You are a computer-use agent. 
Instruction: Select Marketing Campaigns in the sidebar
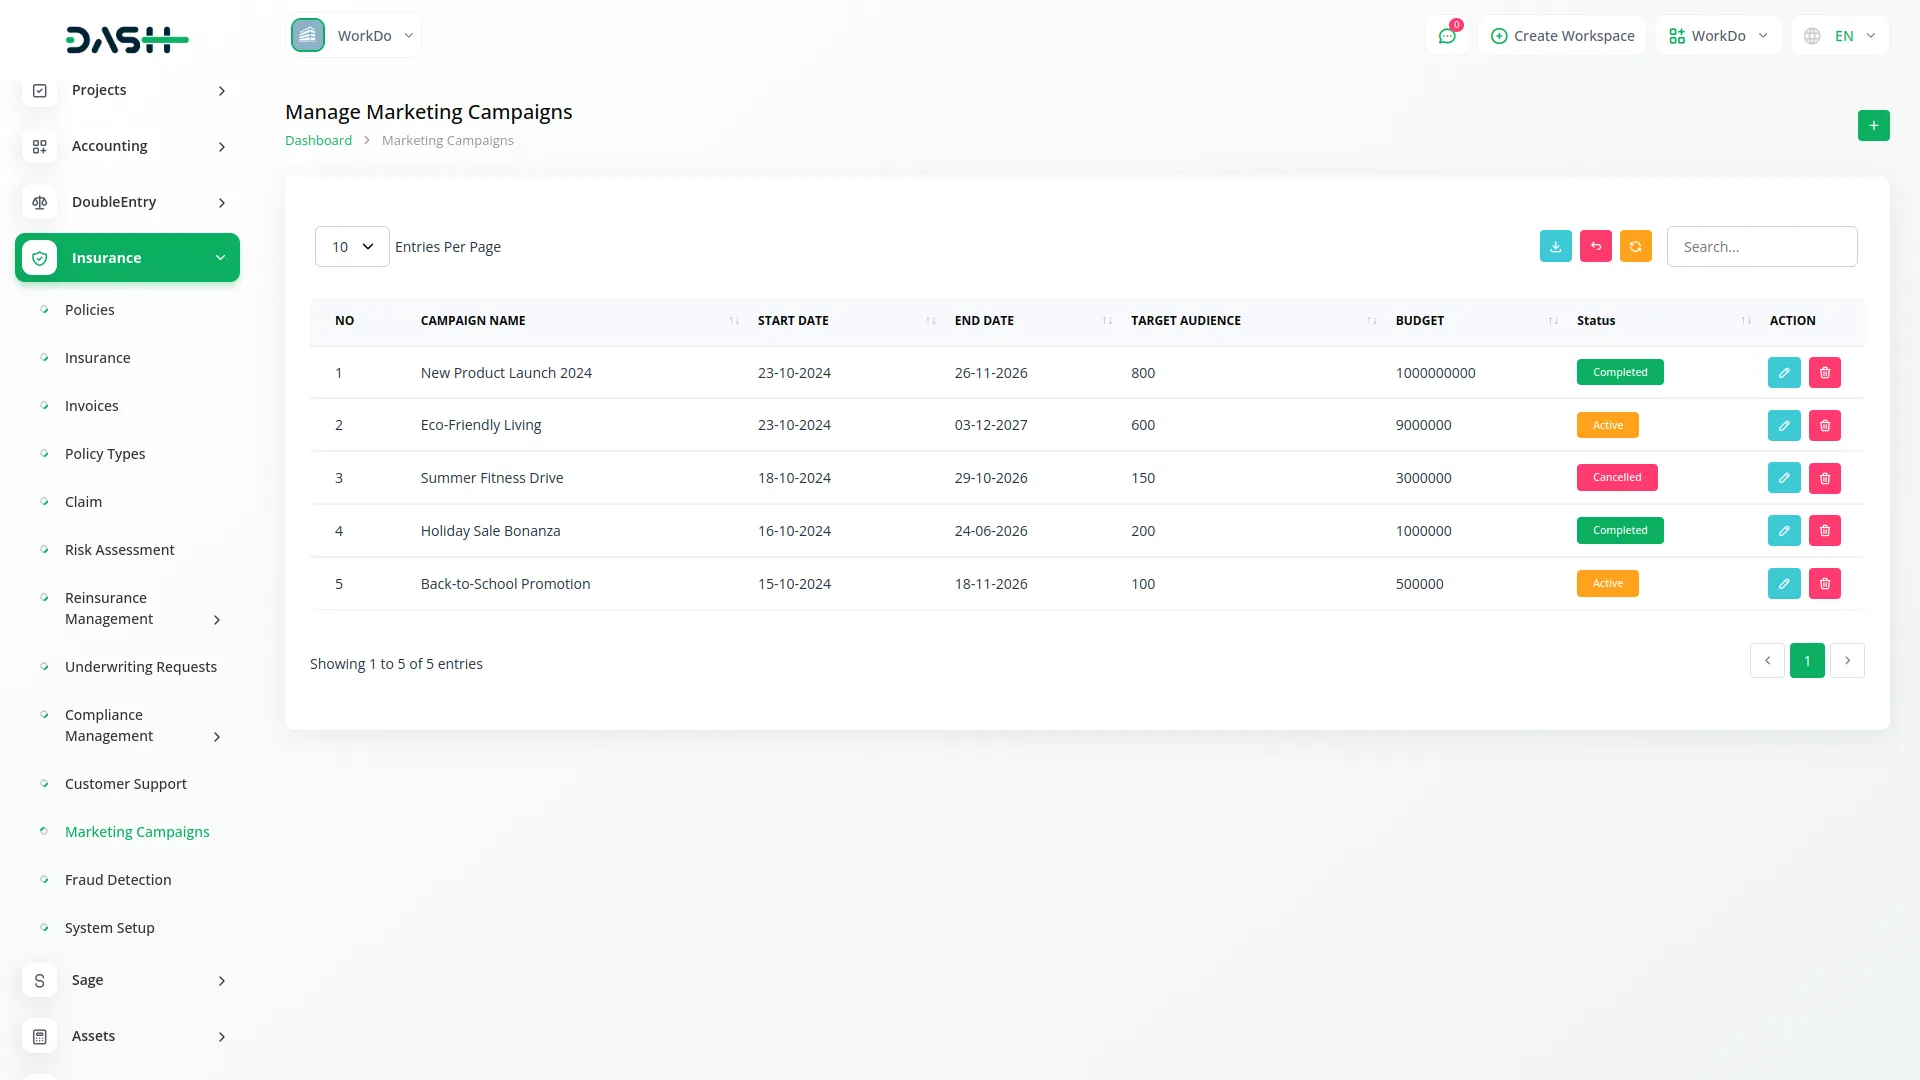point(137,831)
